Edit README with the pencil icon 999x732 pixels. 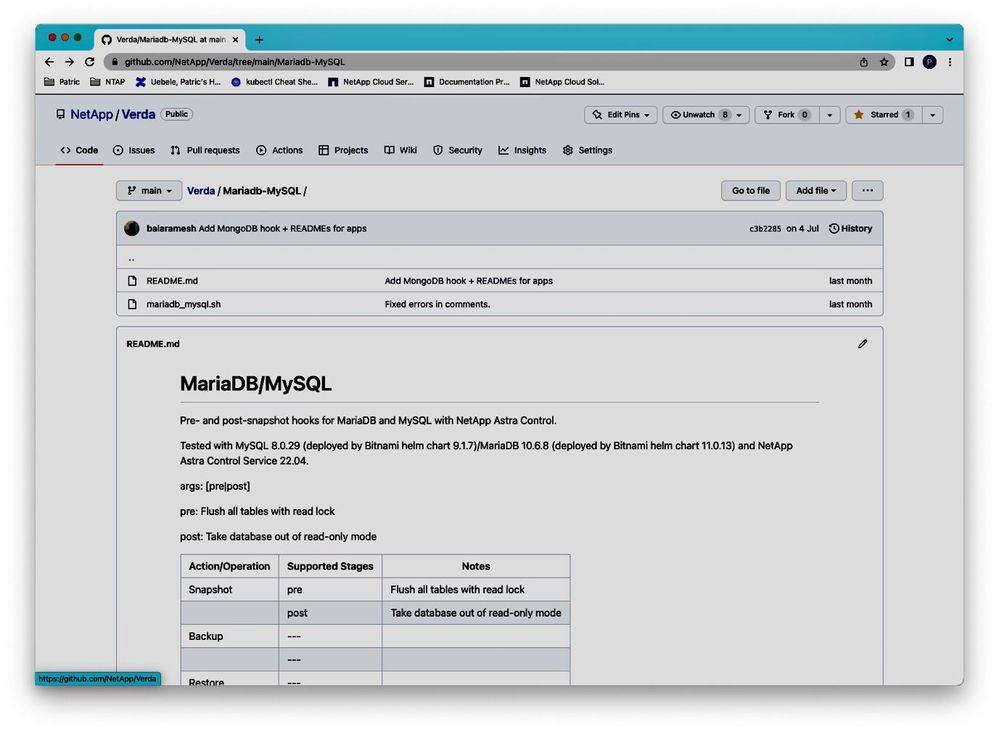862,344
